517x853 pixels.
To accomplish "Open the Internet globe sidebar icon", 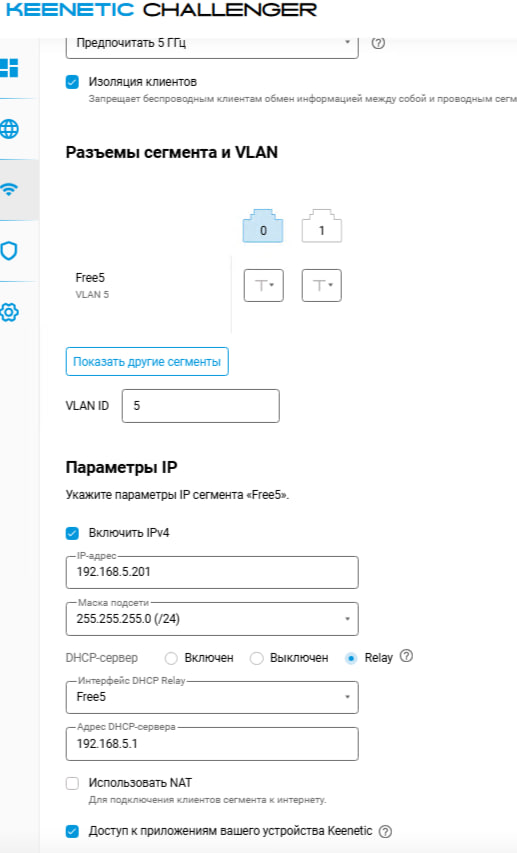I will (x=9, y=129).
